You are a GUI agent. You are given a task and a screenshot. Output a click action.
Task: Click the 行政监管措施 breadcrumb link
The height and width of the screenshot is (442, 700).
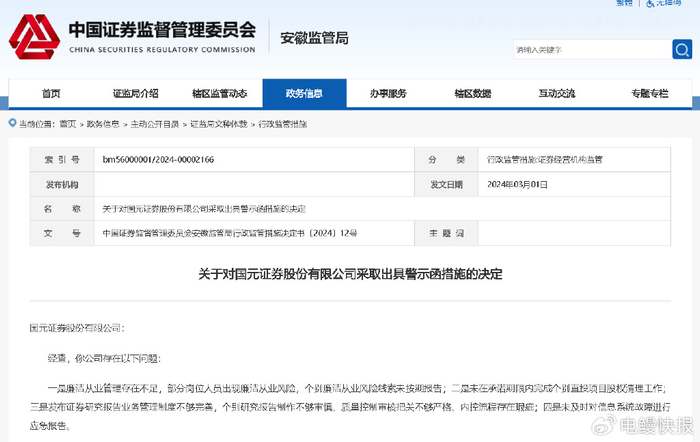283,124
